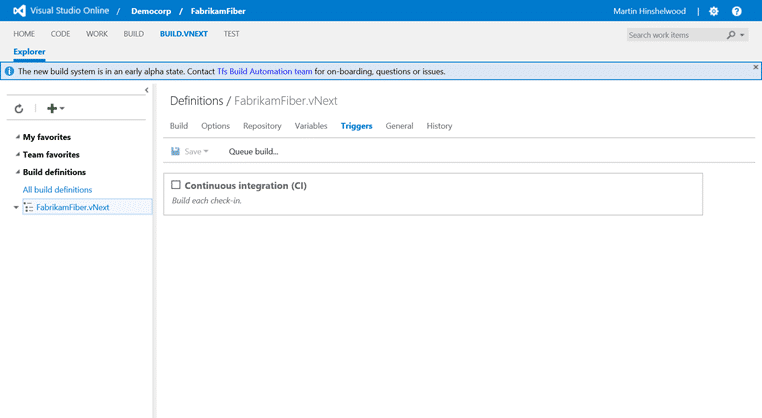Image resolution: width=762 pixels, height=418 pixels.
Task: Switch to the Options tab
Action: pos(215,126)
